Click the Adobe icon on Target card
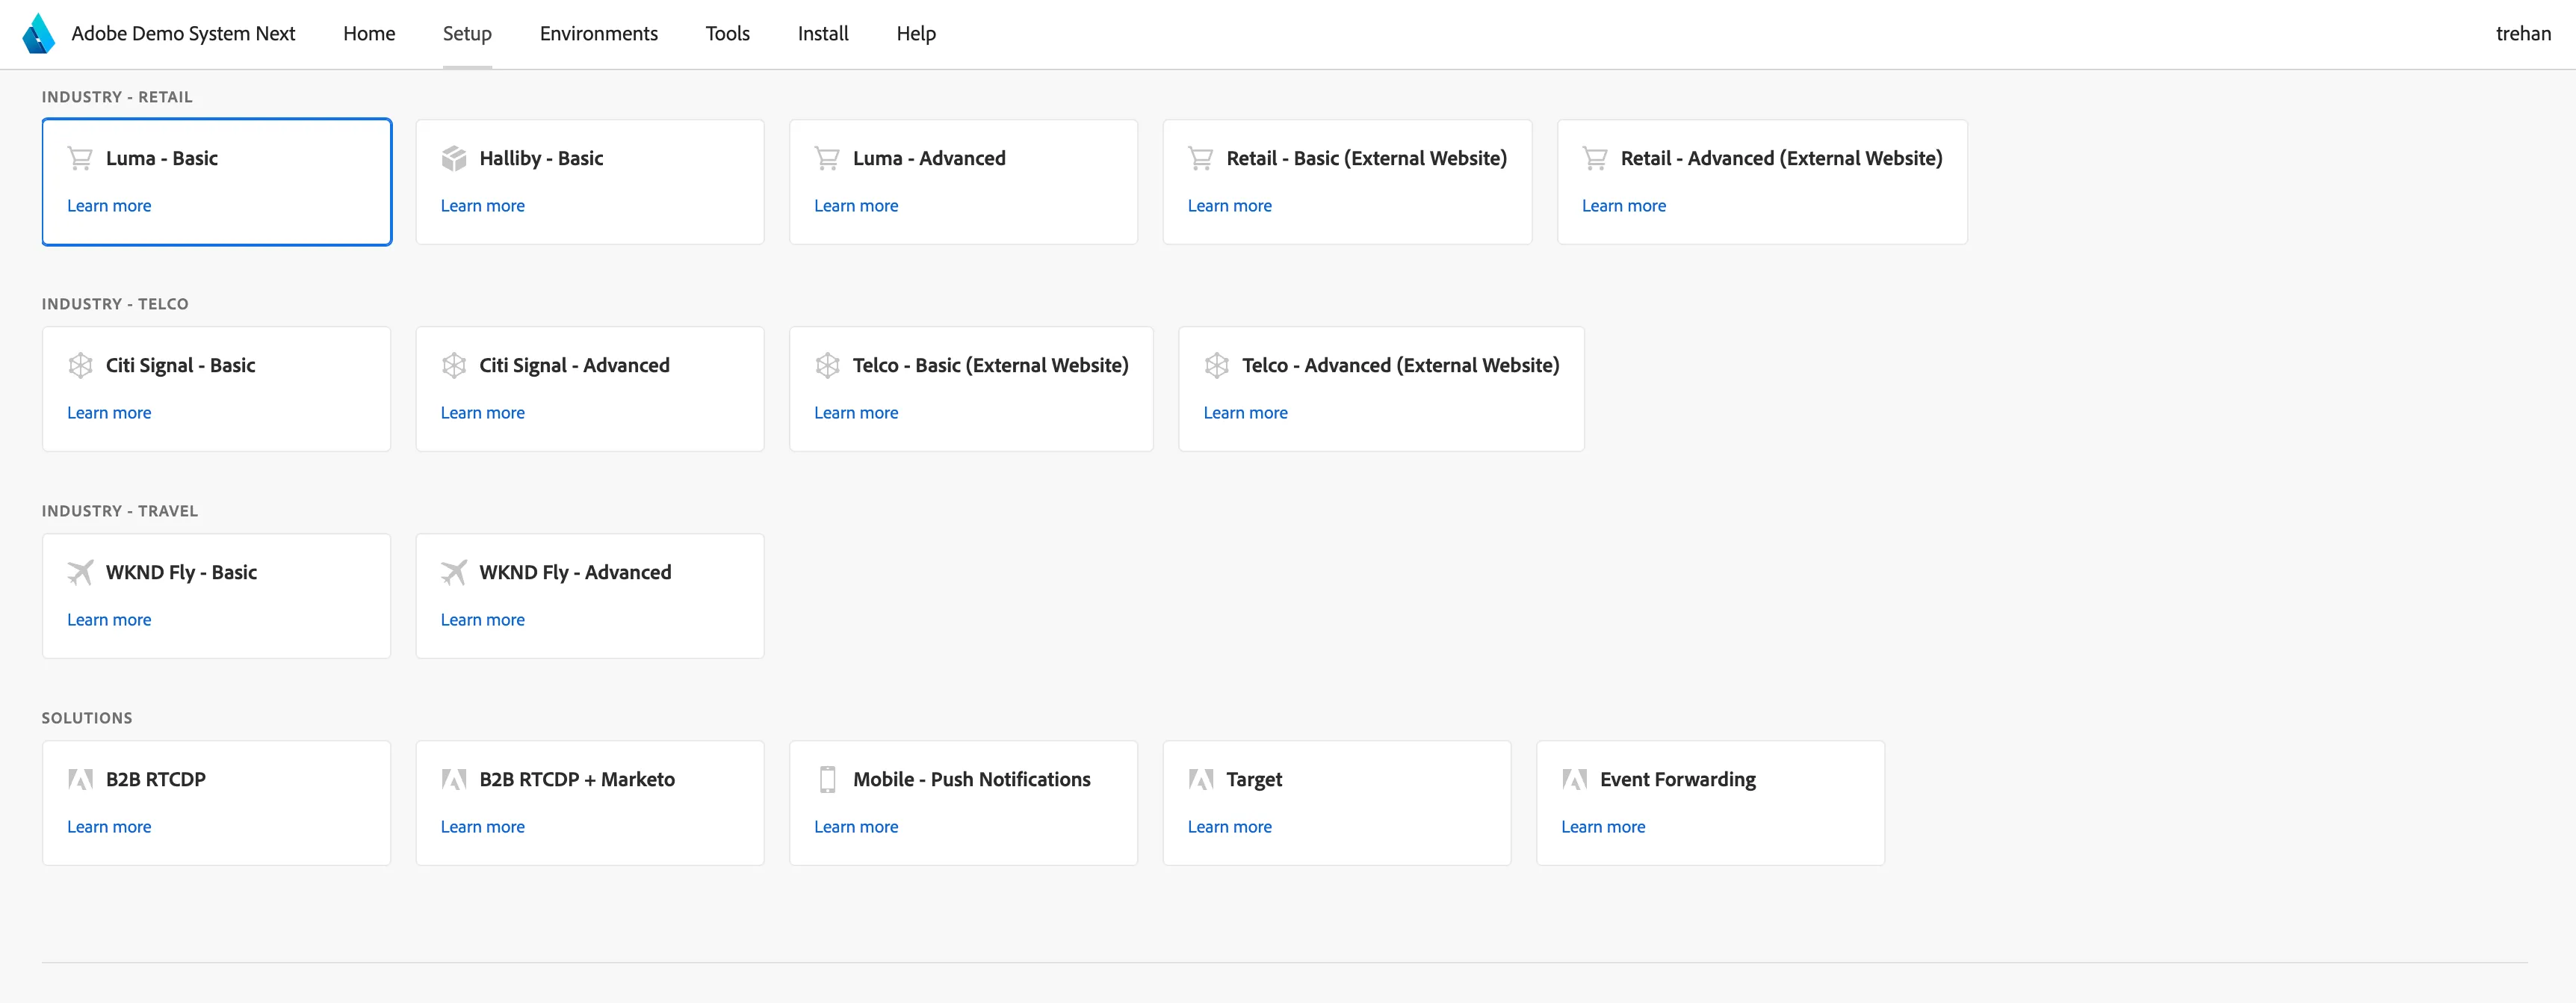The width and height of the screenshot is (2576, 1003). pos(1201,779)
